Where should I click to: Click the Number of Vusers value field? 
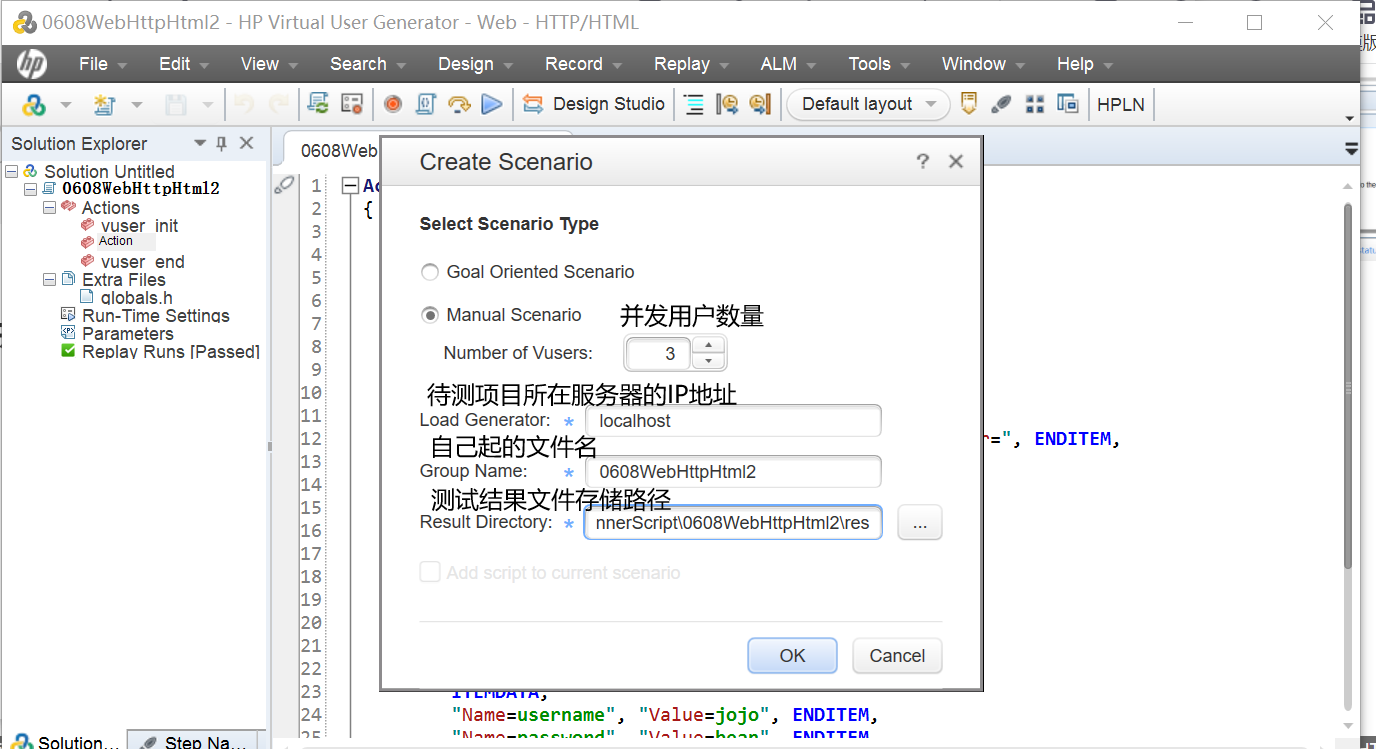(x=657, y=353)
